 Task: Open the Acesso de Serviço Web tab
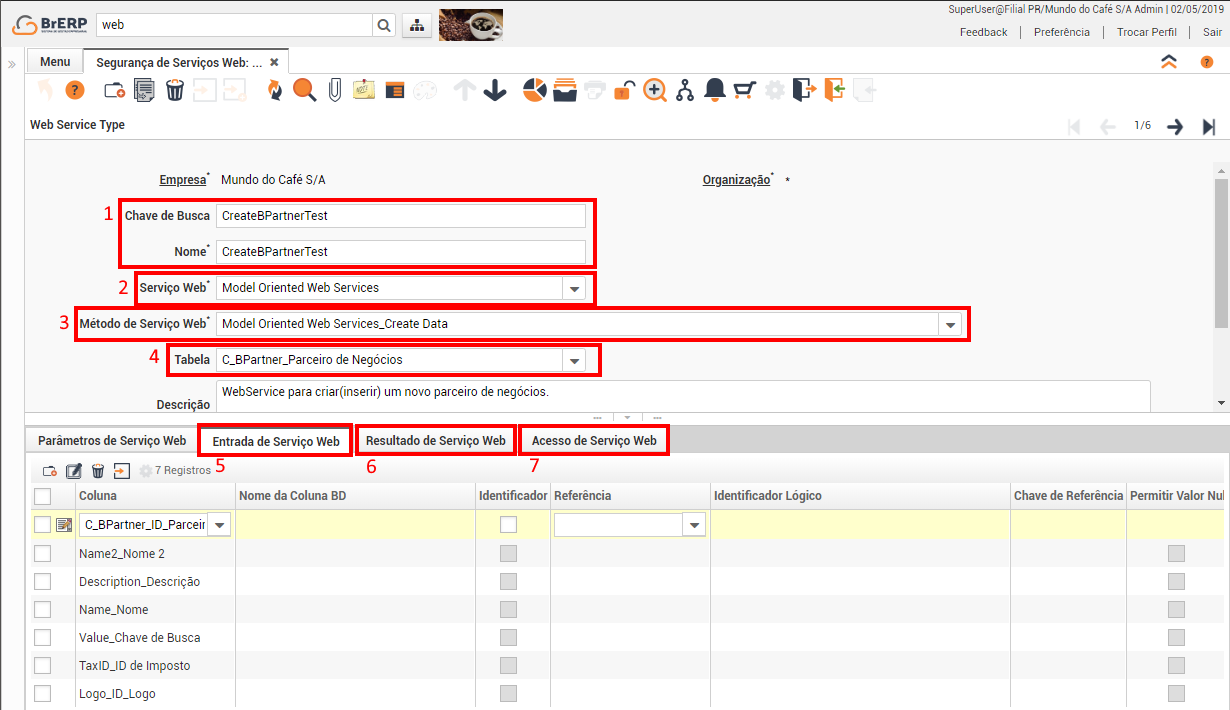tap(594, 441)
